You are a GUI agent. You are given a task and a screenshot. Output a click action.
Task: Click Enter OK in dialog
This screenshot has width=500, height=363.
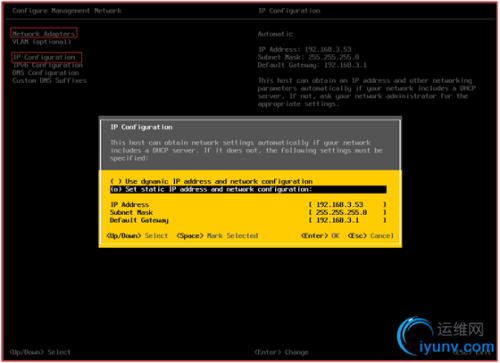click(320, 236)
